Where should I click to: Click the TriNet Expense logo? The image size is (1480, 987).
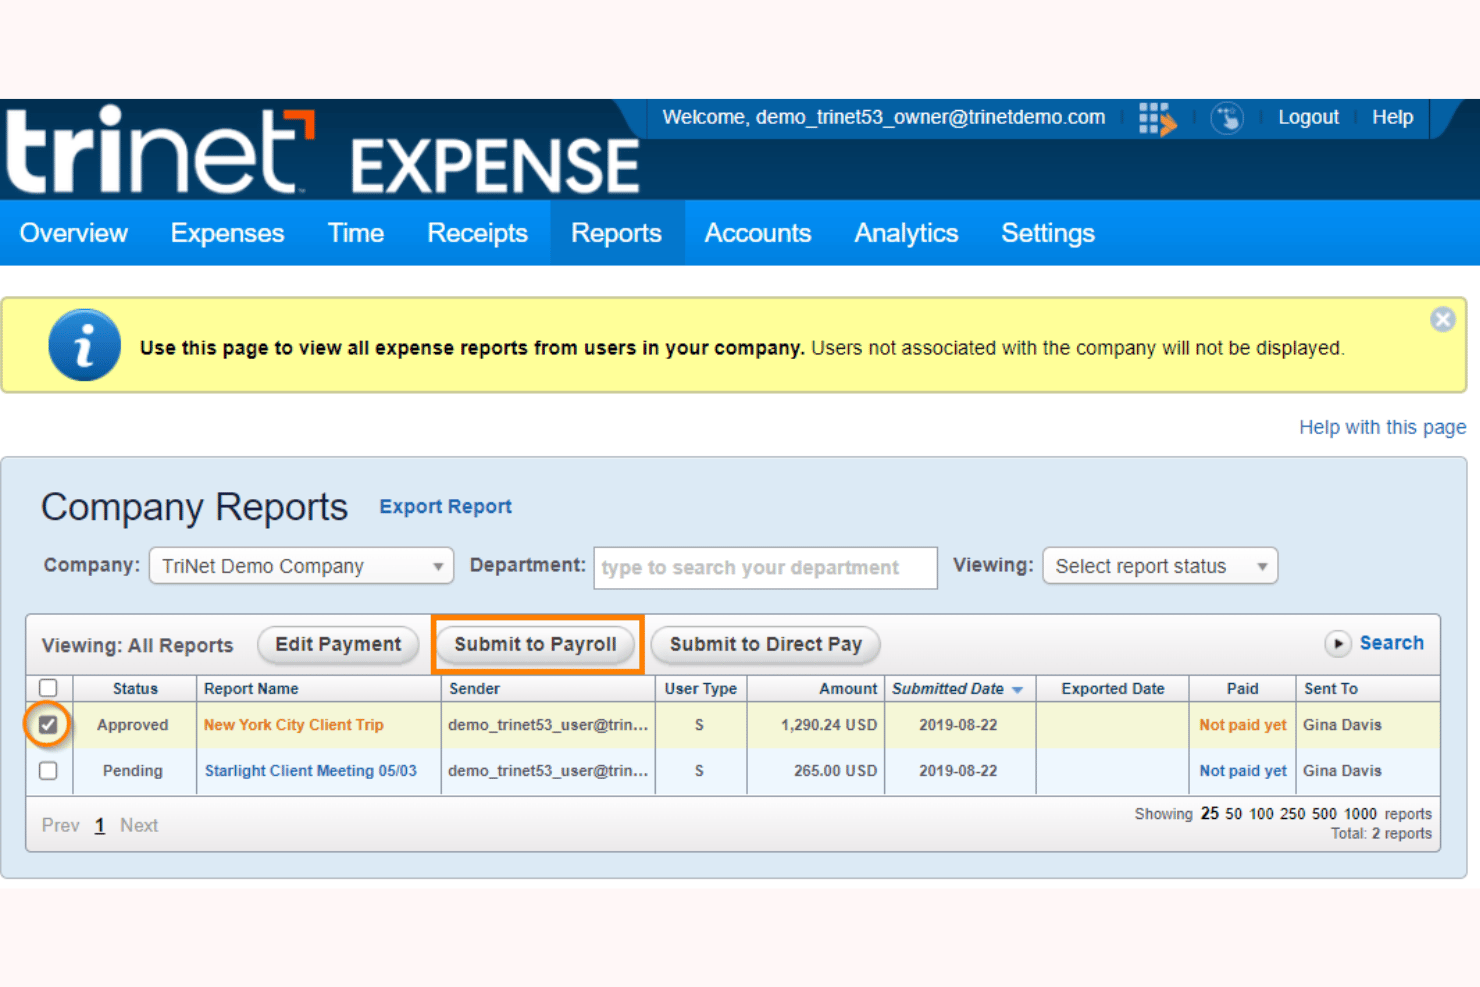click(x=322, y=151)
